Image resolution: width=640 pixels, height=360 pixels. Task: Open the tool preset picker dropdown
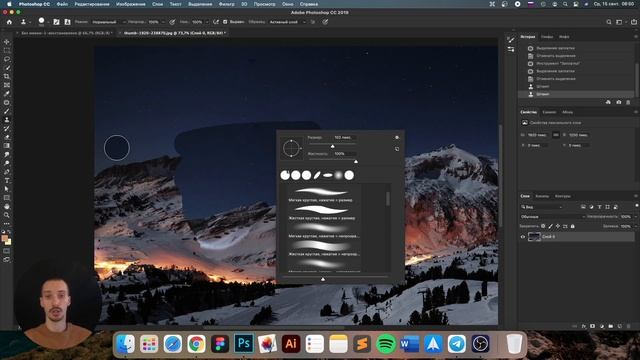26,22
